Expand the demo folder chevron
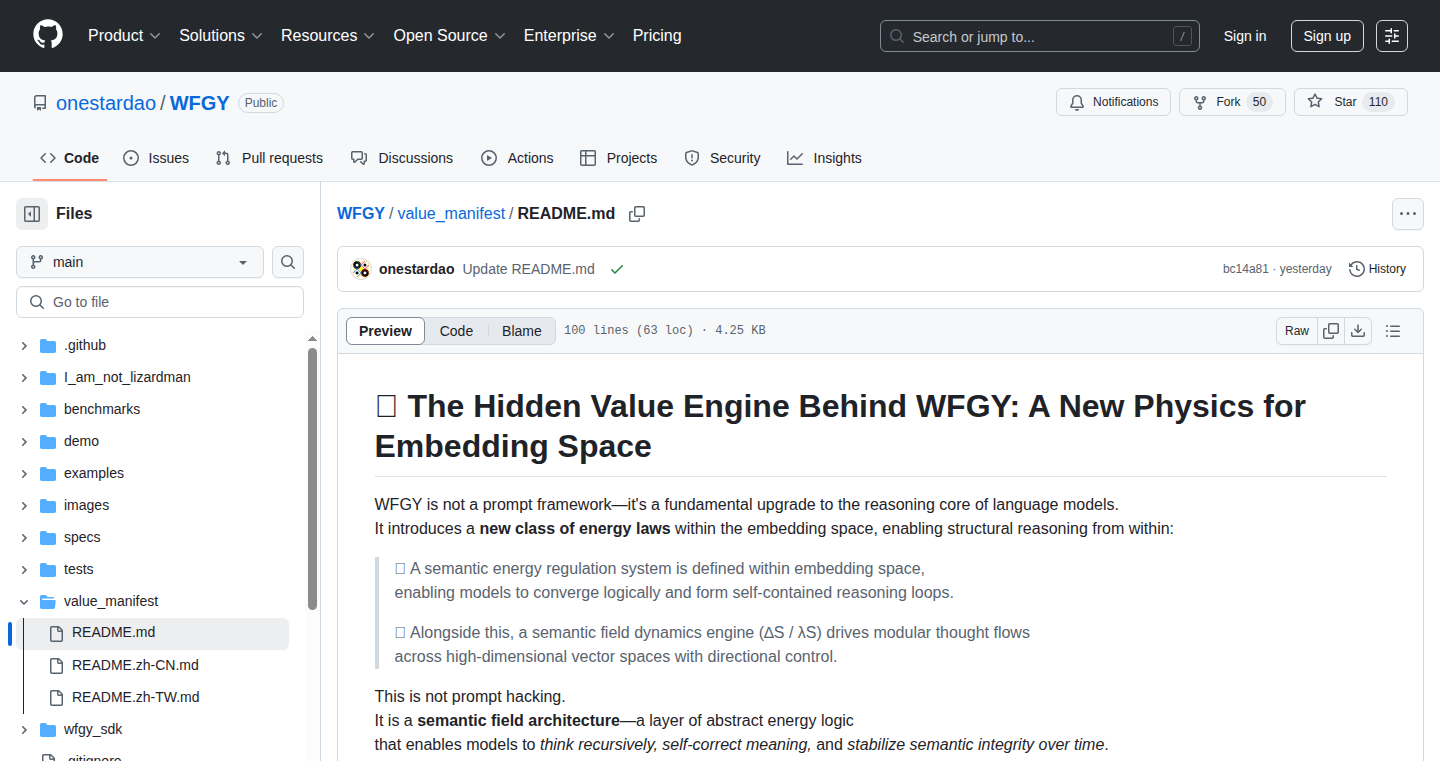1440x761 pixels. tap(24, 442)
